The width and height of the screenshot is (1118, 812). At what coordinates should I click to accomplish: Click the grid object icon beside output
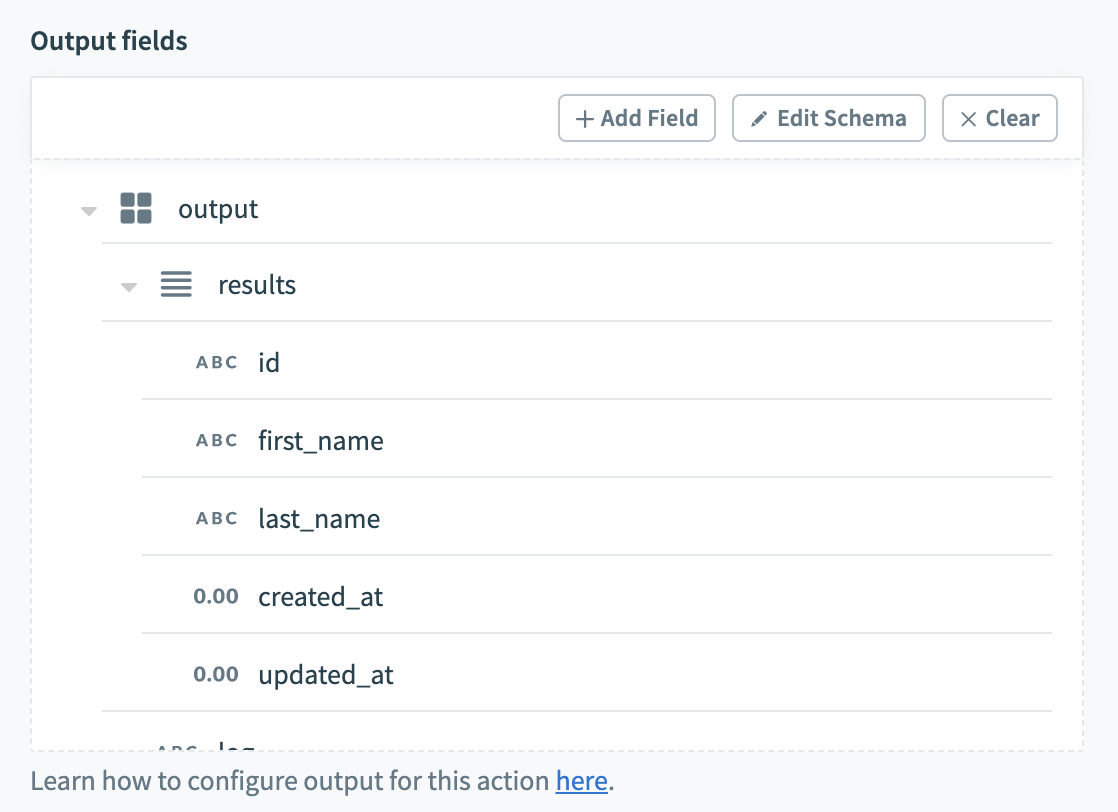136,209
